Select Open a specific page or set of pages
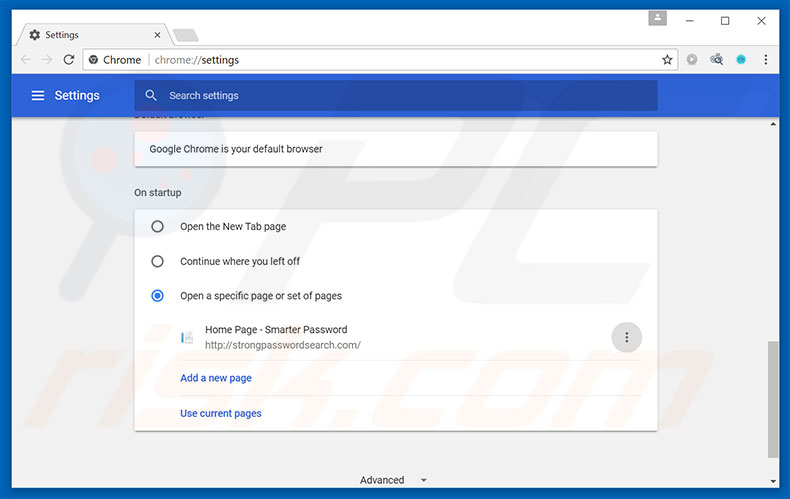790x499 pixels. coord(157,296)
